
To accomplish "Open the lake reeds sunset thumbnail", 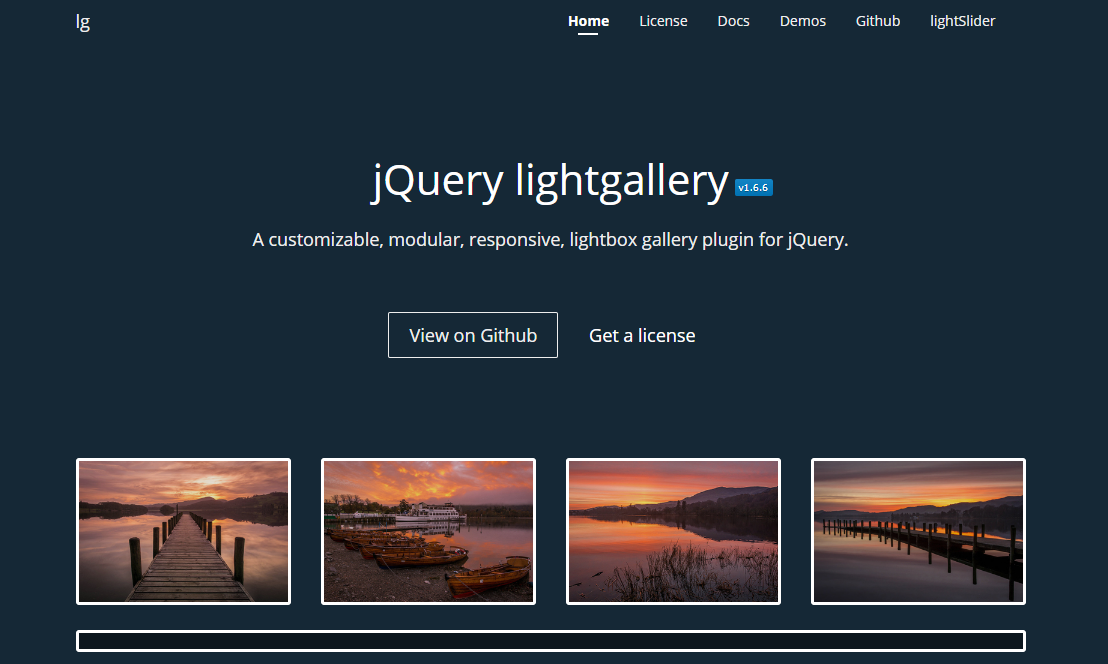I will pos(673,531).
